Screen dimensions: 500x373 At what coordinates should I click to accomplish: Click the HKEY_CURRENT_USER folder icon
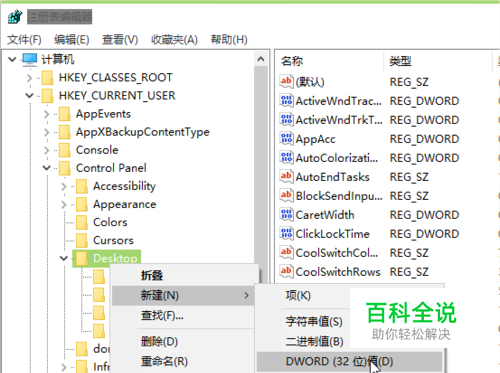[x=47, y=96]
